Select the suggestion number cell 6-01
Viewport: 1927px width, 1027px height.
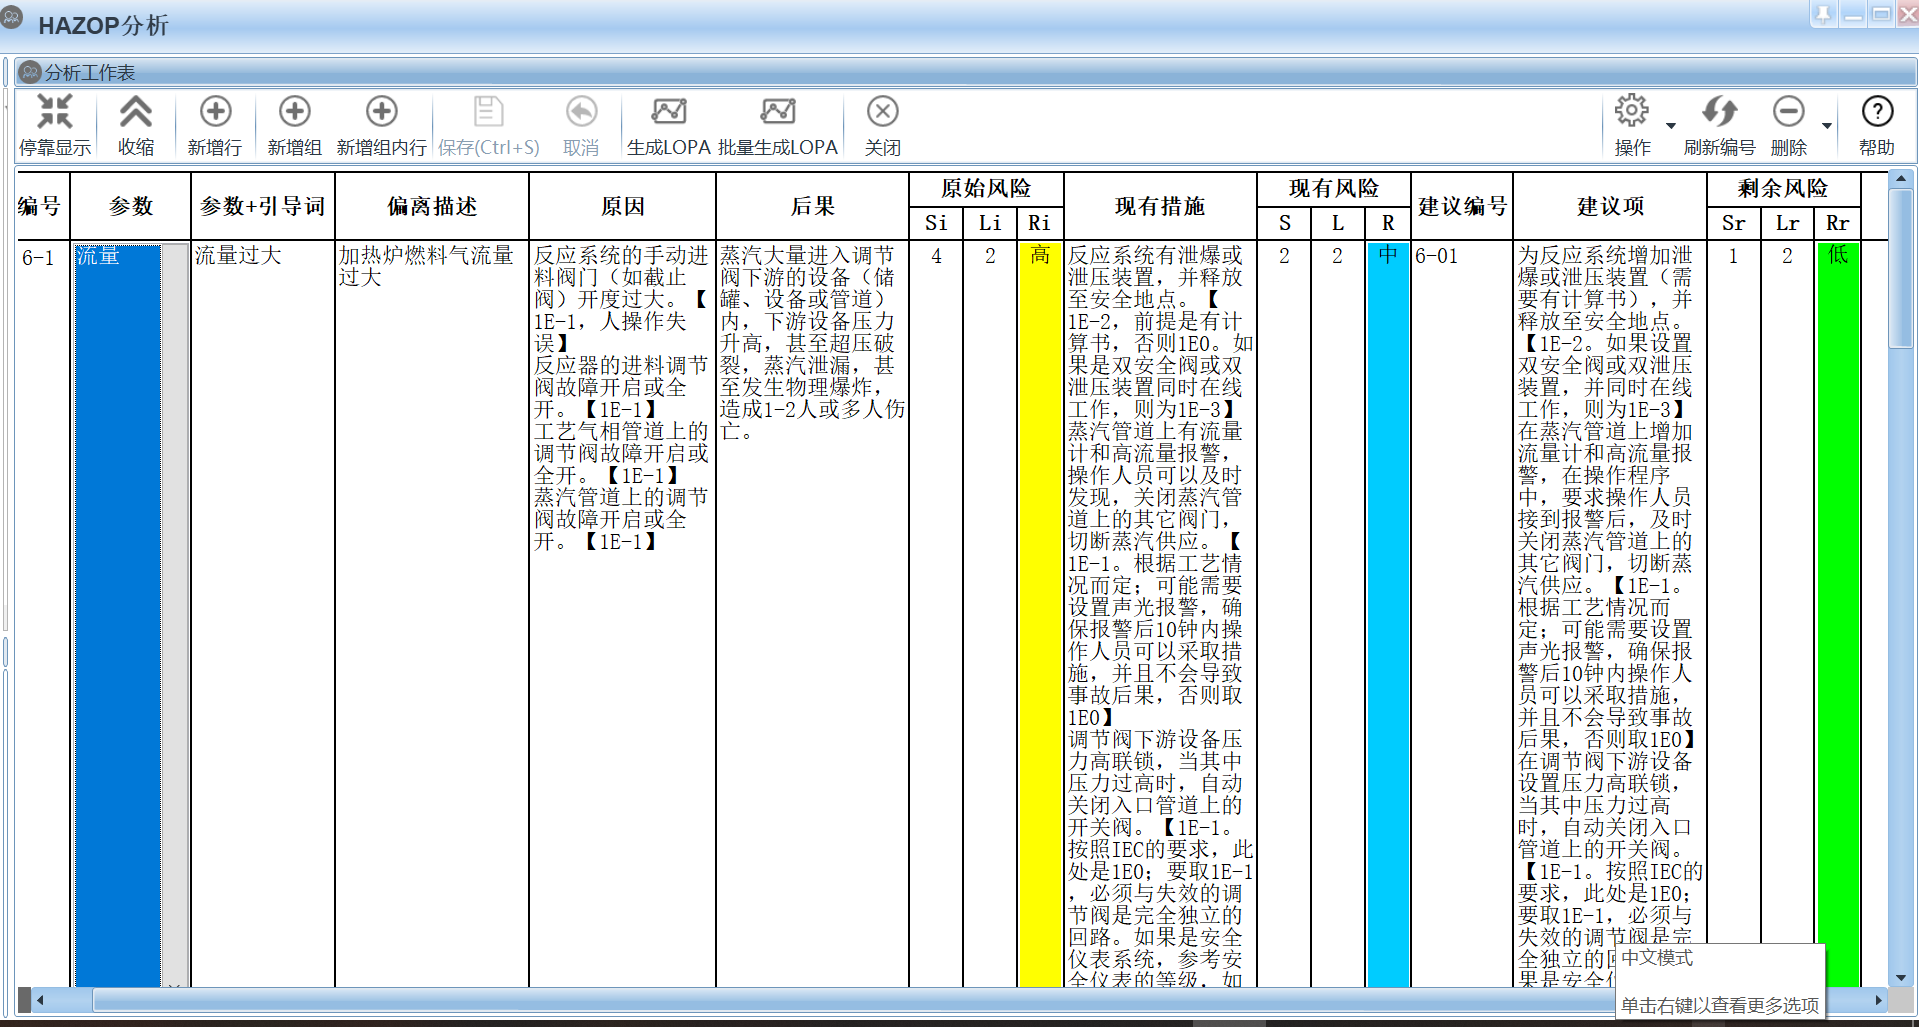click(1462, 614)
